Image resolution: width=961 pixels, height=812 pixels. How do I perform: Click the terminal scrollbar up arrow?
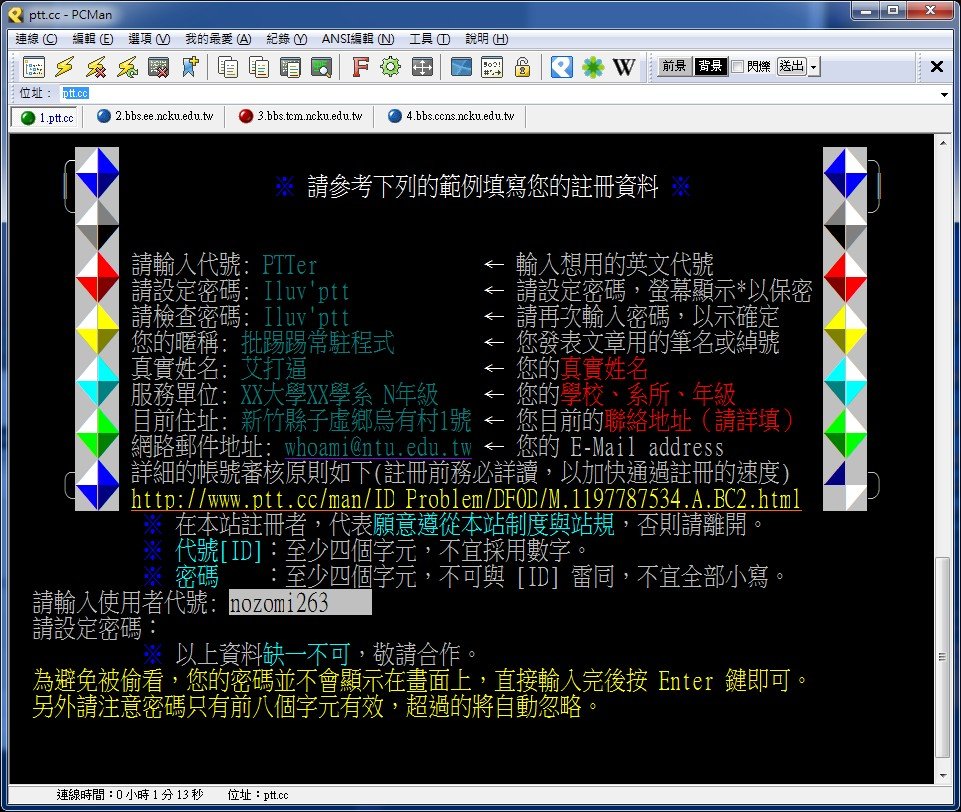click(943, 143)
